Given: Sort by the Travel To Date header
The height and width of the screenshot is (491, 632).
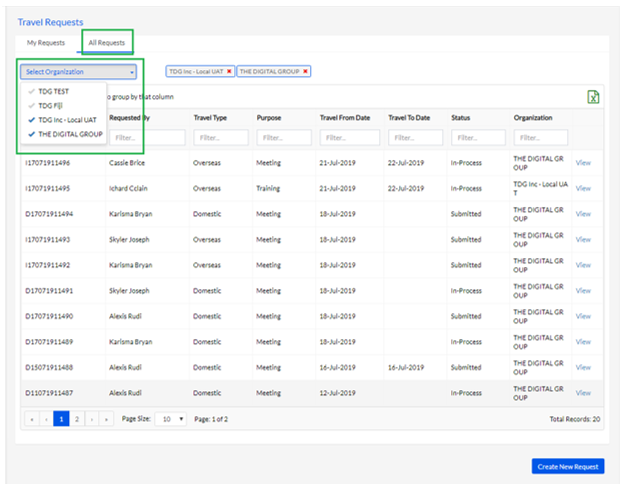Looking at the screenshot, I should click(409, 118).
